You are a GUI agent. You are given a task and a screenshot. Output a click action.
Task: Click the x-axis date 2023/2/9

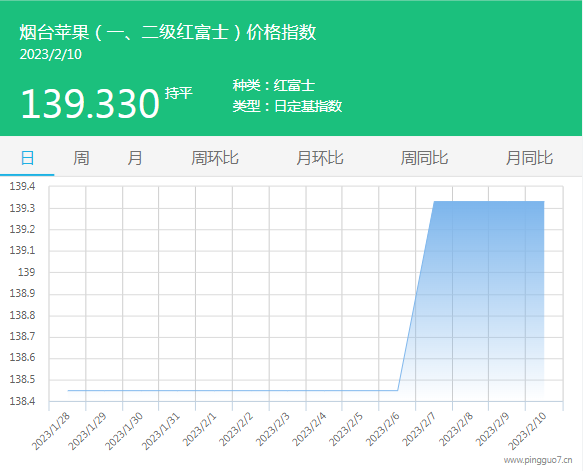click(493, 429)
